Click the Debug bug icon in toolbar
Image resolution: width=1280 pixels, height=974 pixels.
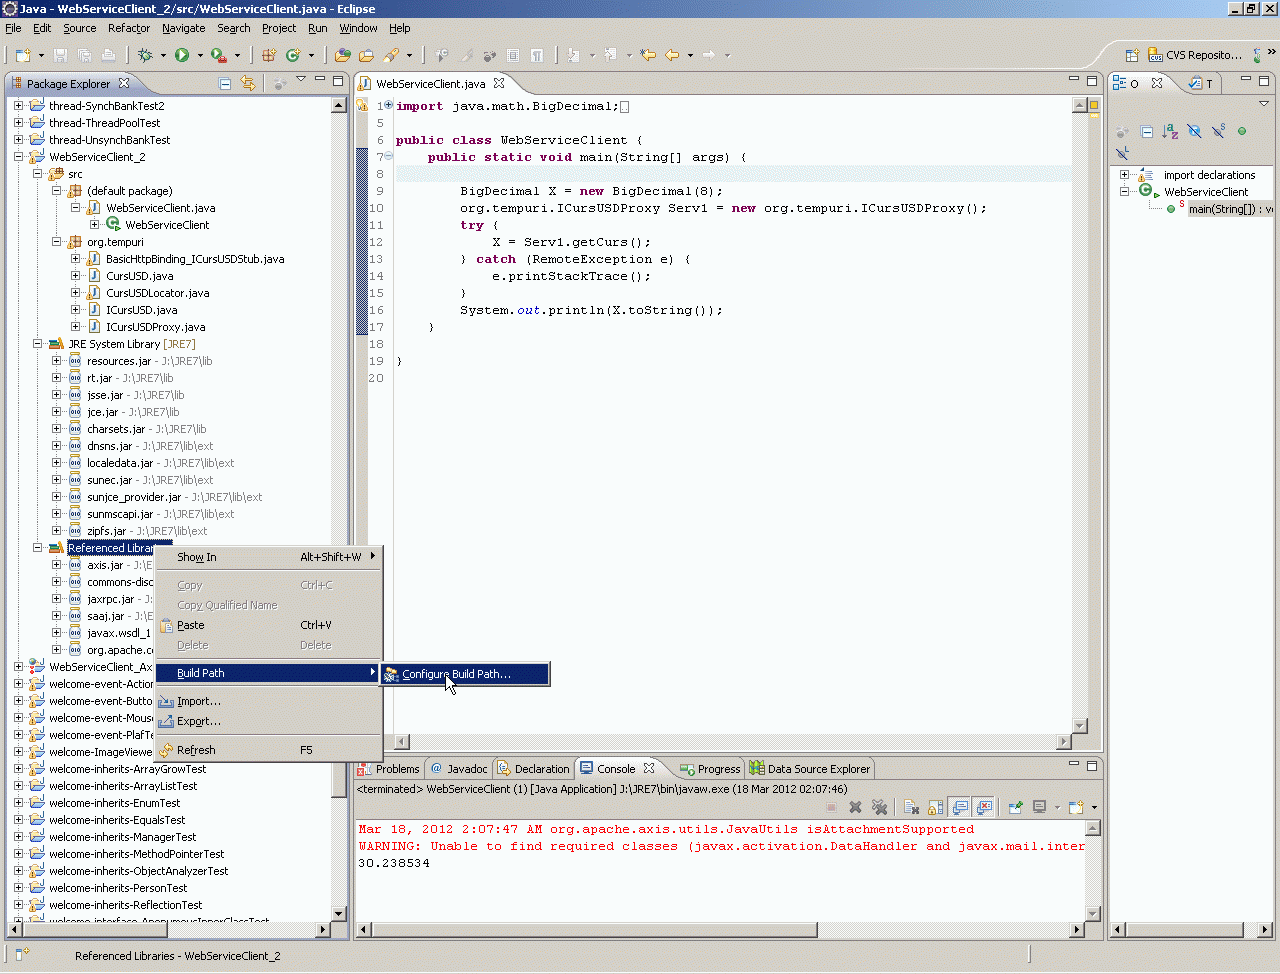click(x=146, y=55)
